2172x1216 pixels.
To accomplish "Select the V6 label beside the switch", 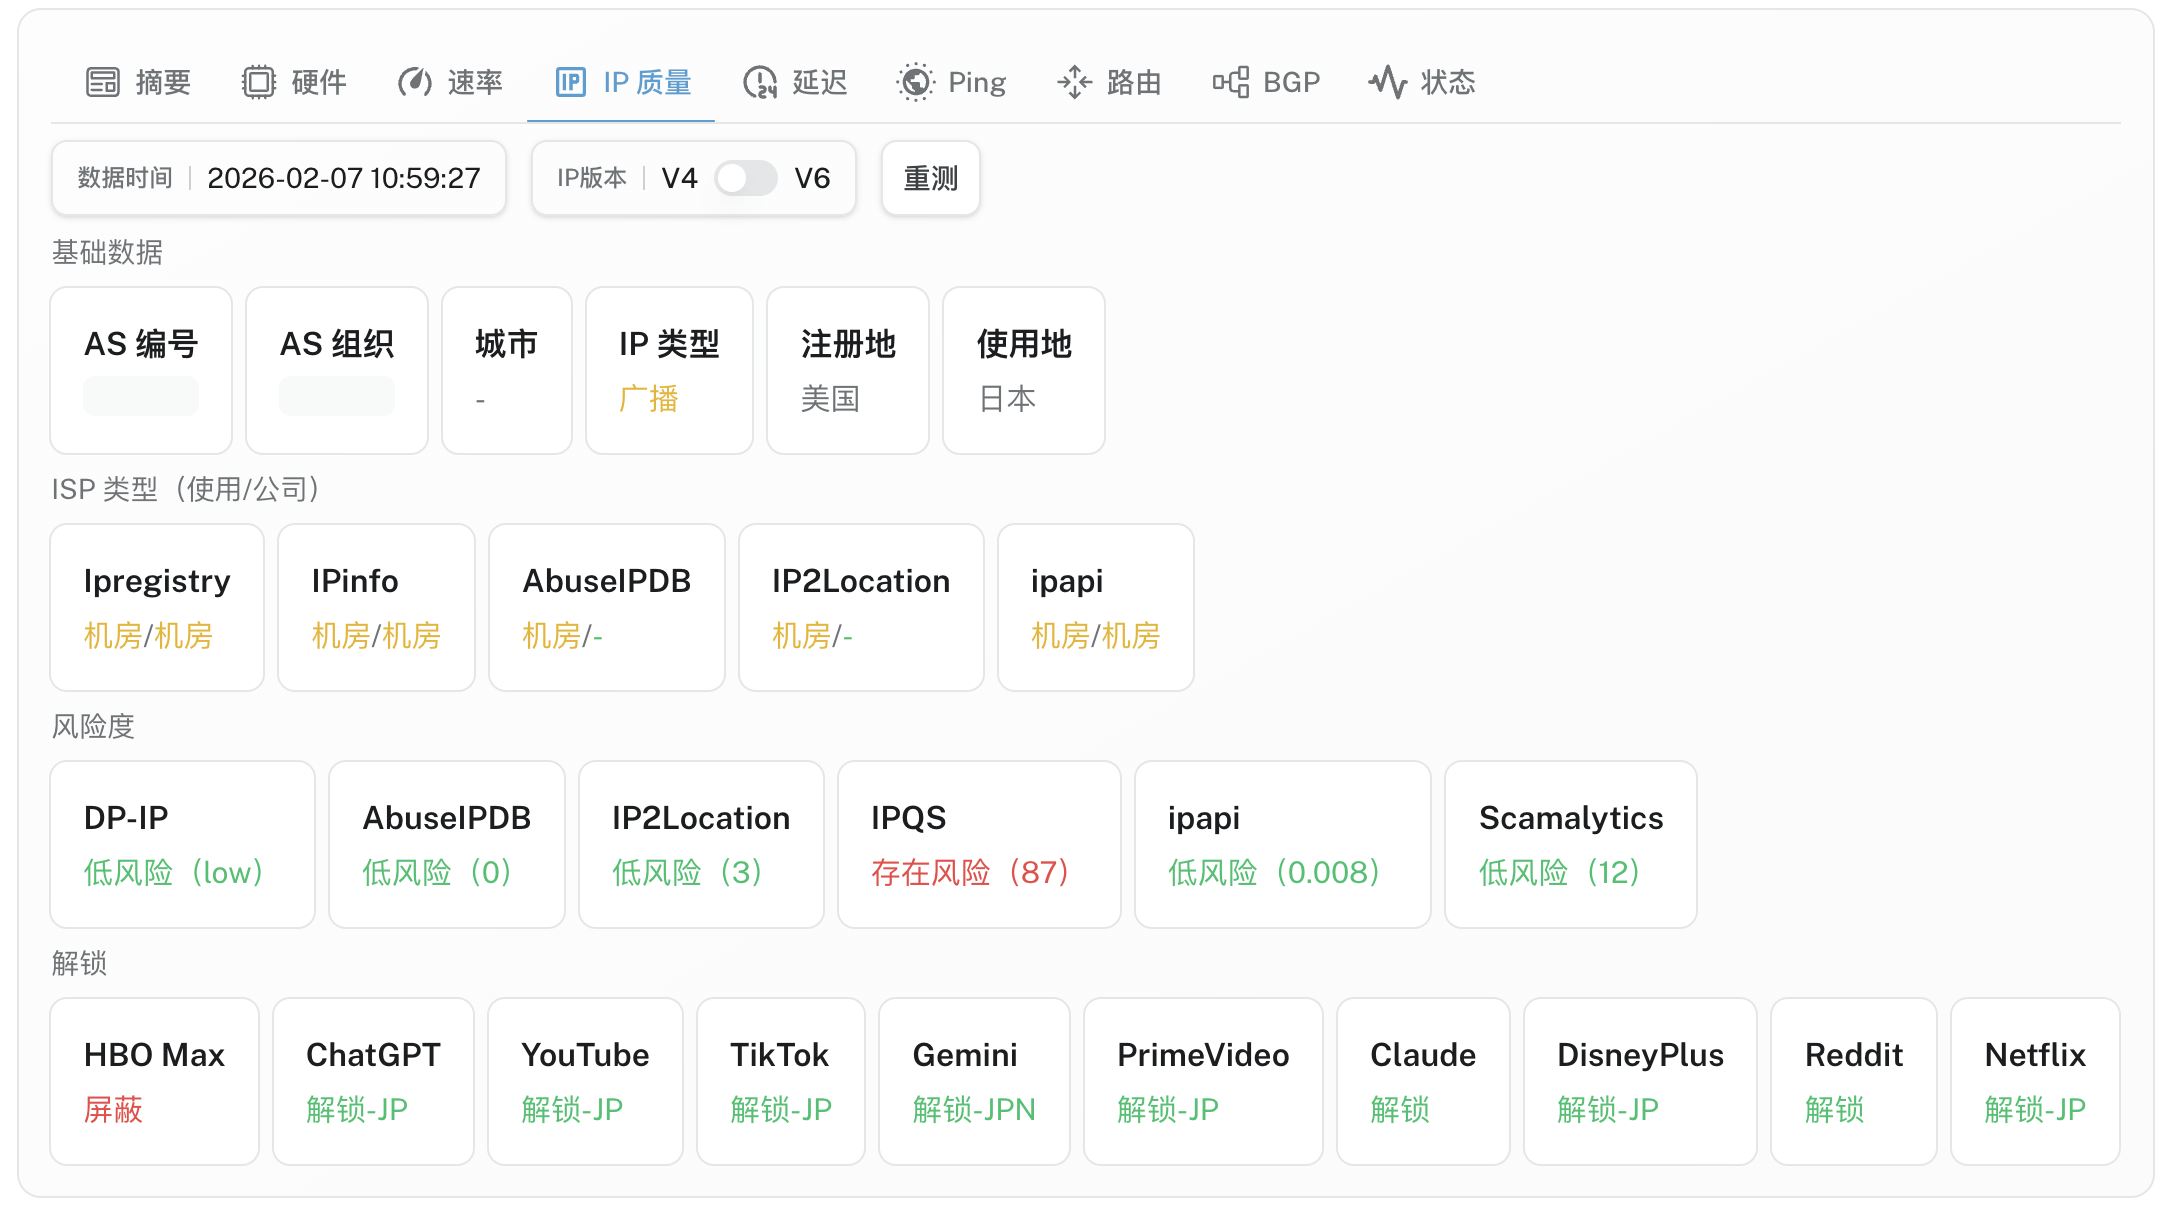I will click(812, 178).
